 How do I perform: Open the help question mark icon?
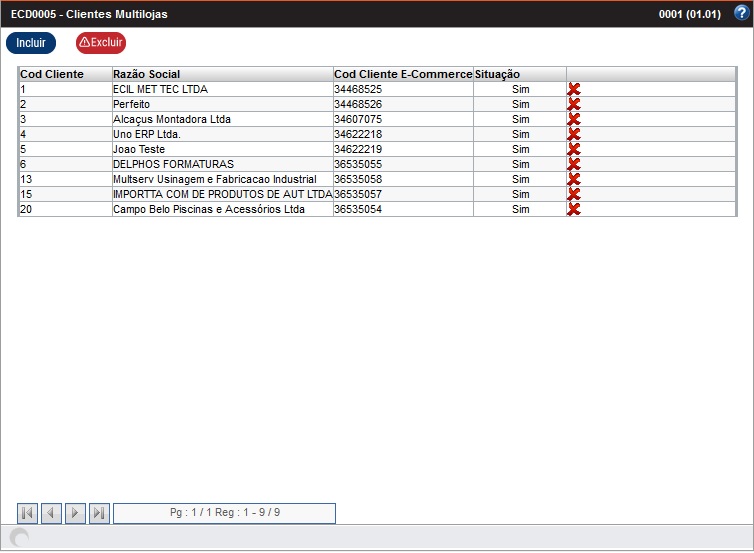tap(741, 13)
